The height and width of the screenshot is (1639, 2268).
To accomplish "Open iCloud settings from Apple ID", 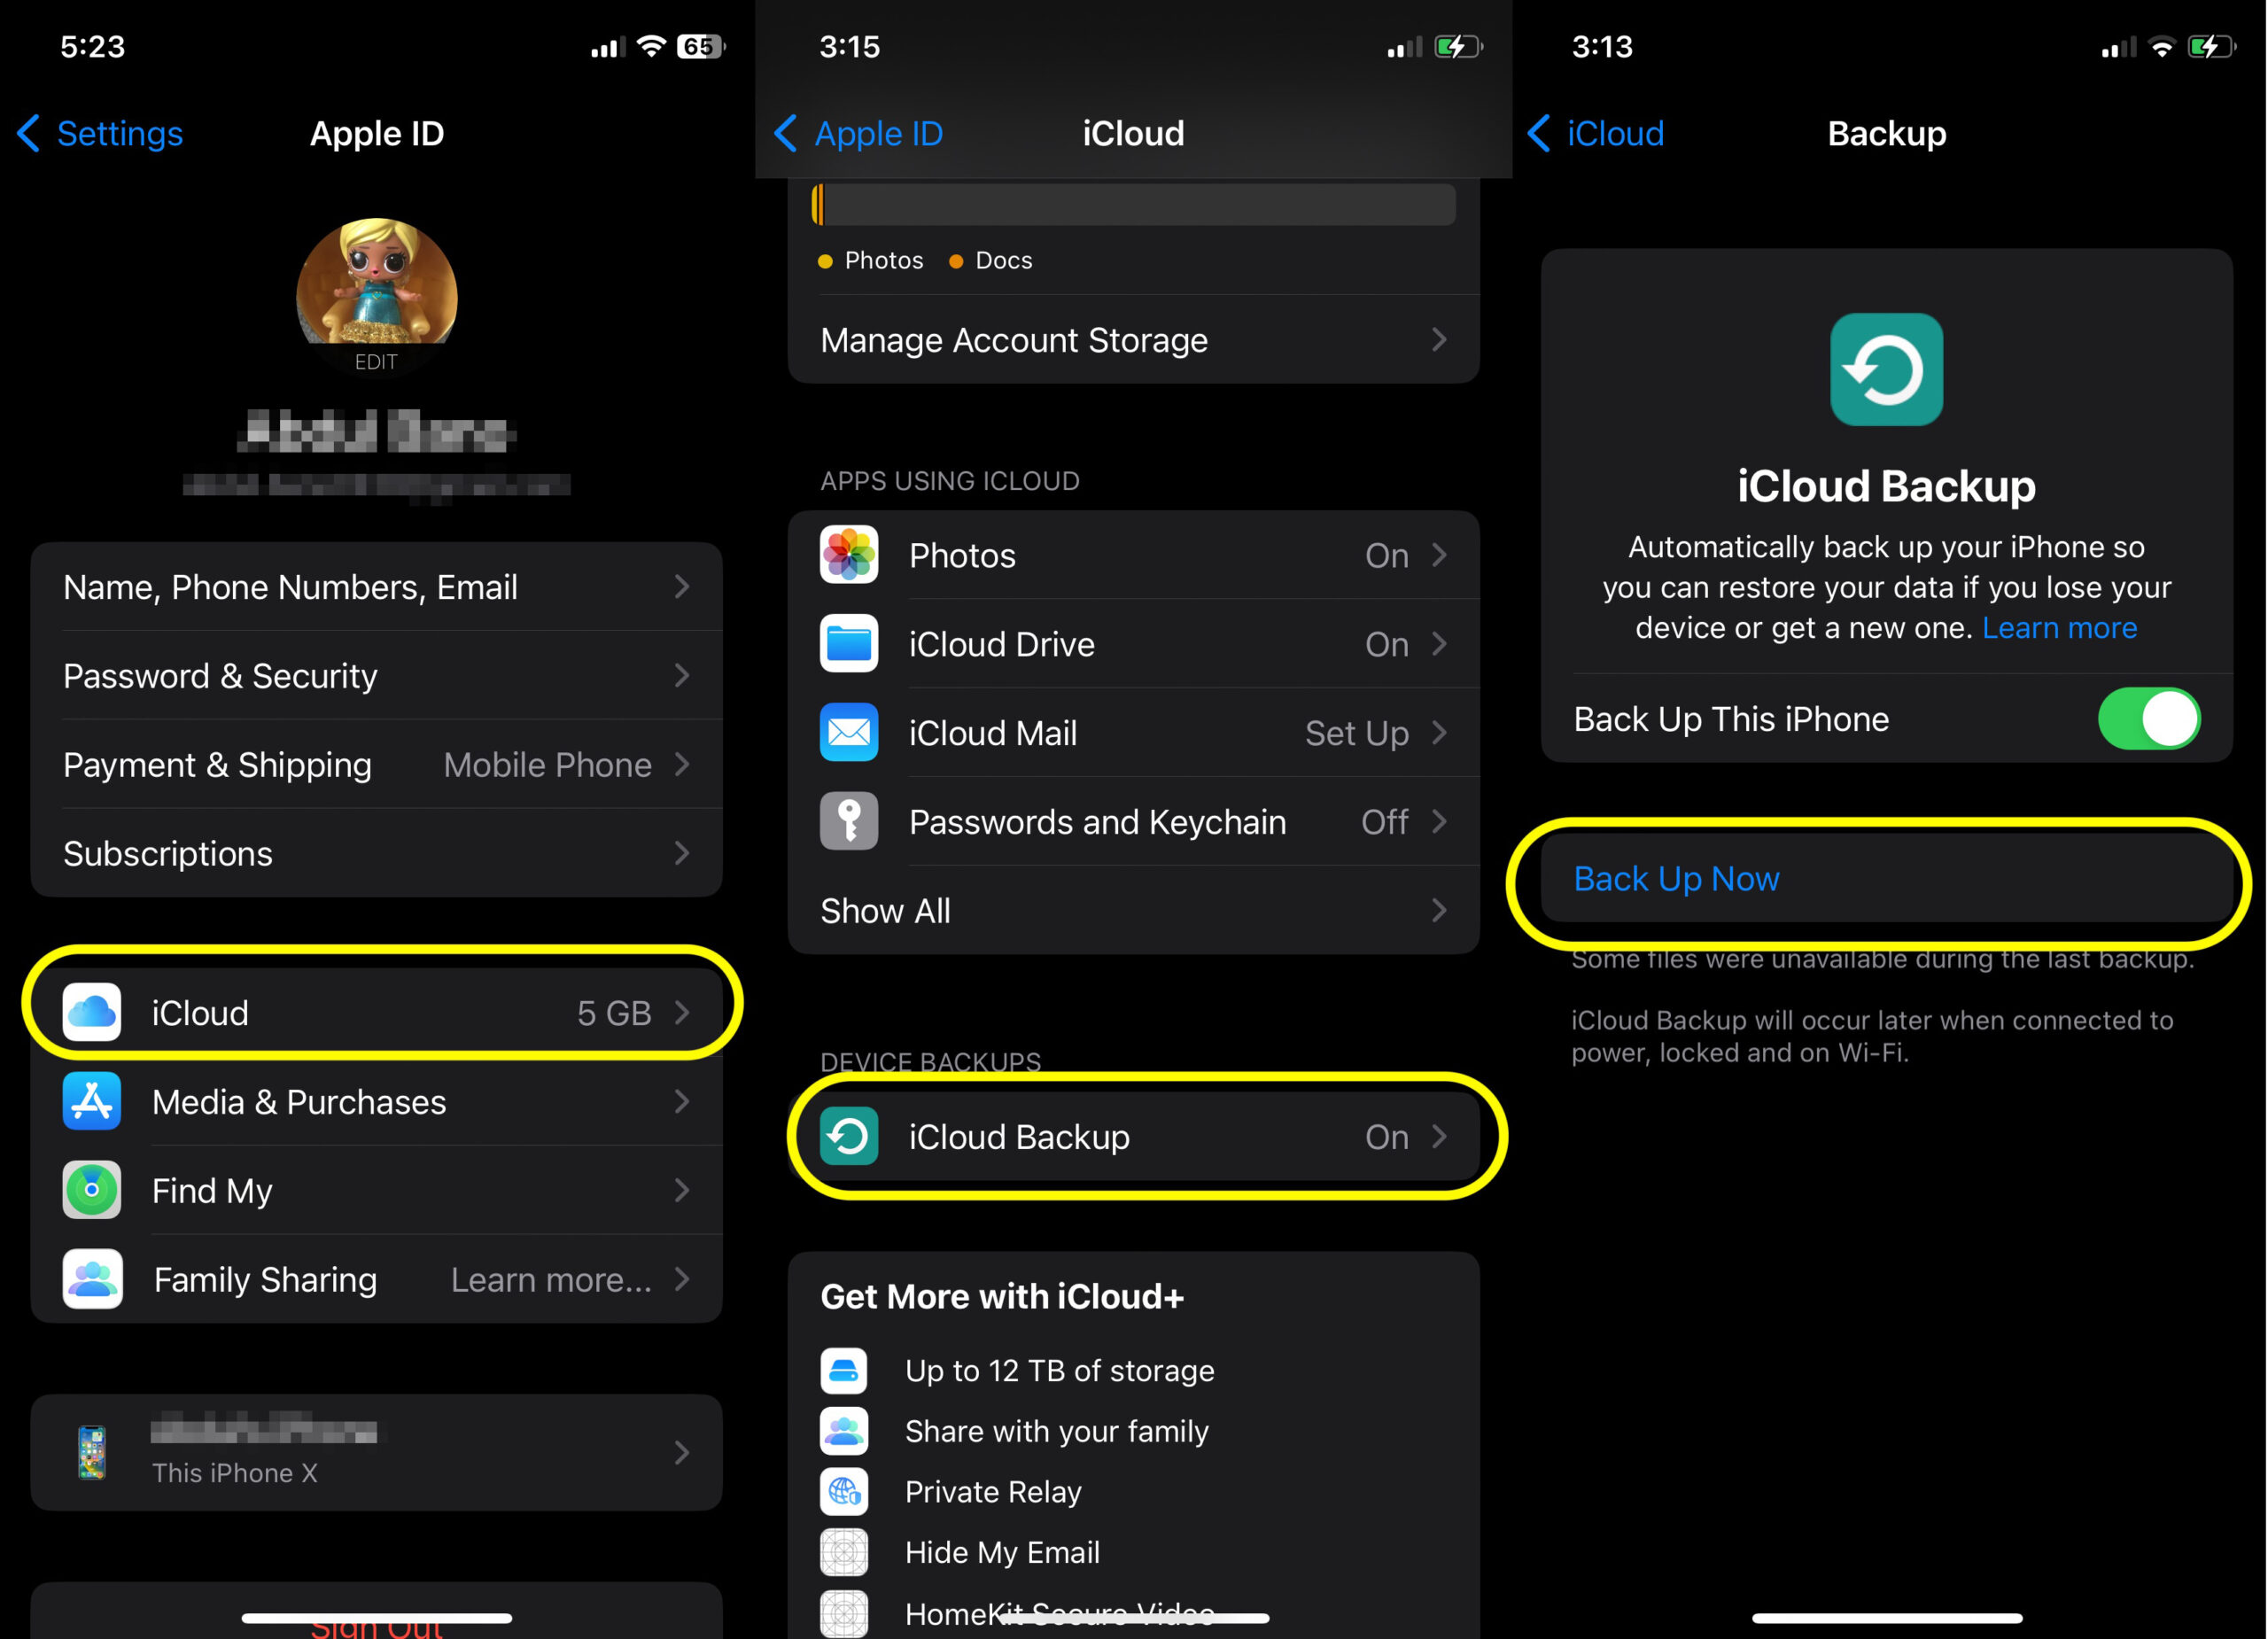I will [378, 1011].
